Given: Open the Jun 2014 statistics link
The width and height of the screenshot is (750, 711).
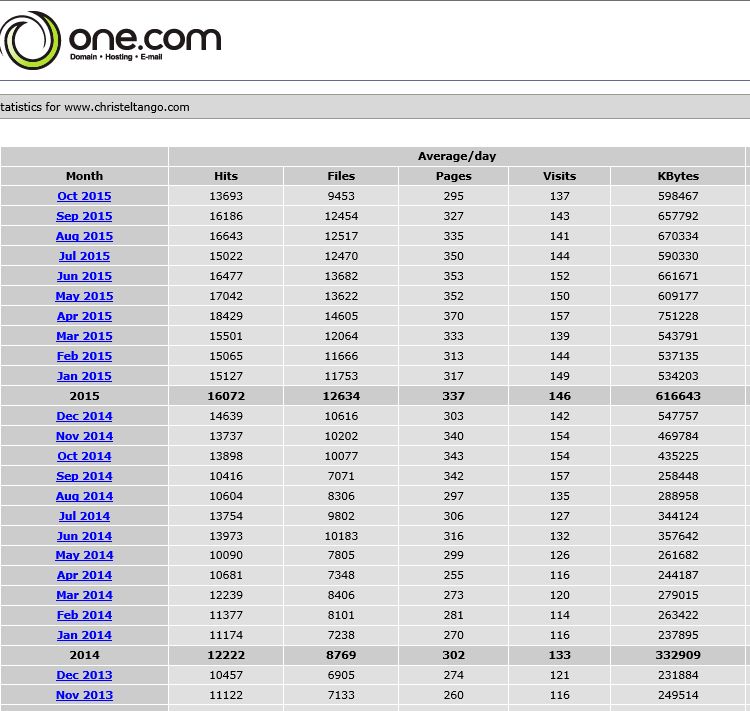Looking at the screenshot, I should (84, 536).
